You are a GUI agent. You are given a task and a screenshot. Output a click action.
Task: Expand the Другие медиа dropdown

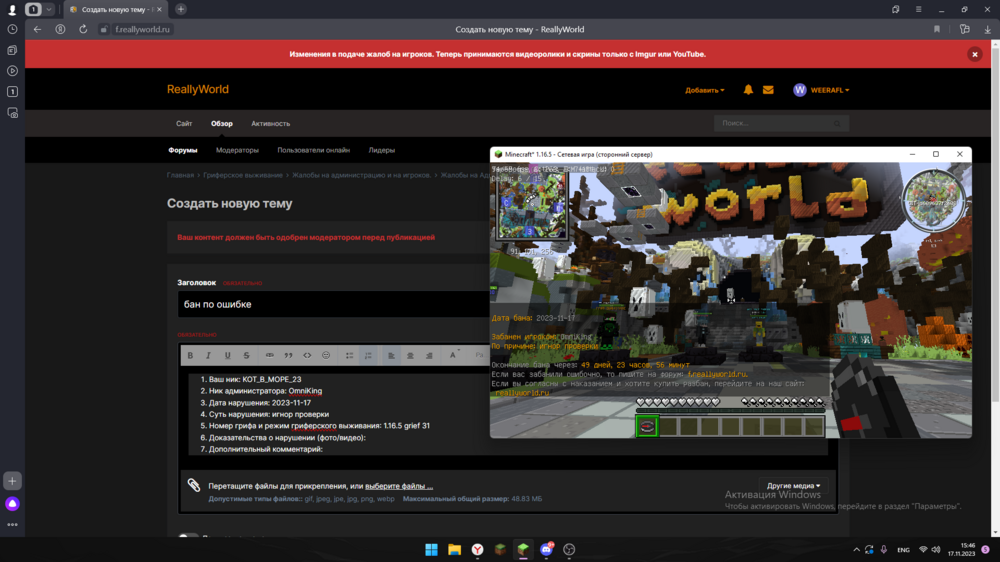793,486
